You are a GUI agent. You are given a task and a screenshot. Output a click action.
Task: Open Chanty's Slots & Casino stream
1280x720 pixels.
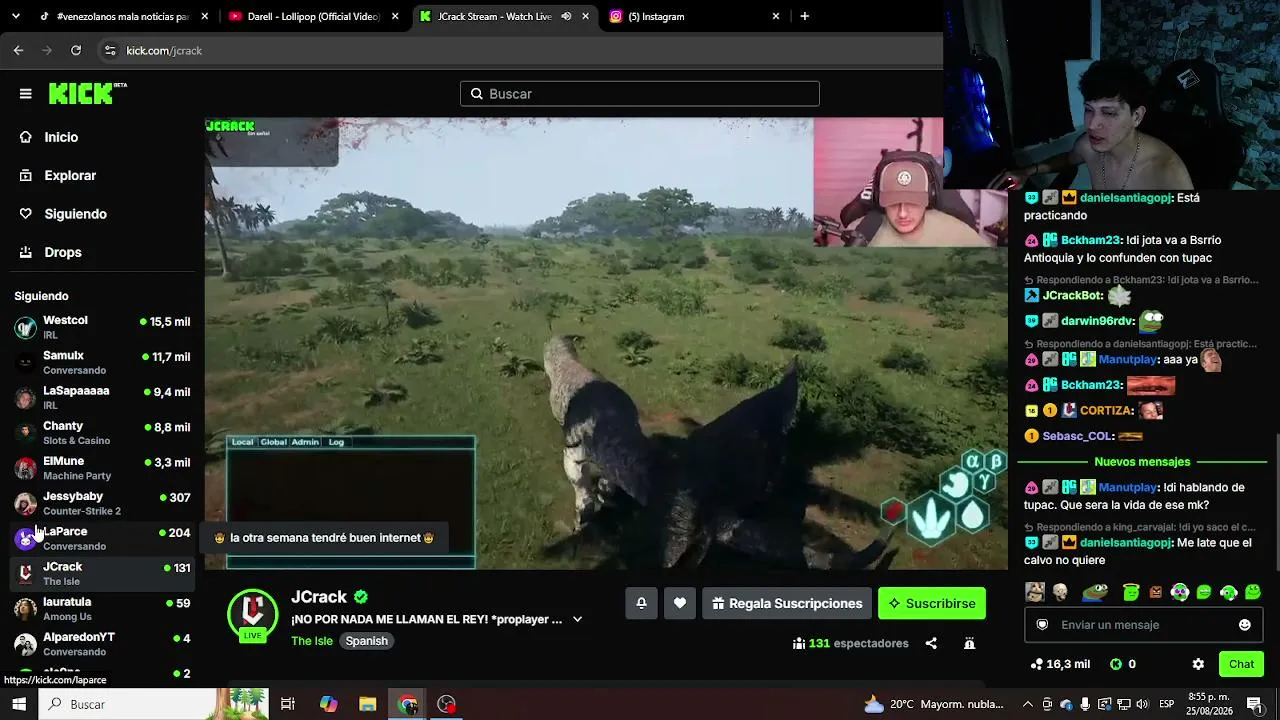pyautogui.click(x=102, y=432)
